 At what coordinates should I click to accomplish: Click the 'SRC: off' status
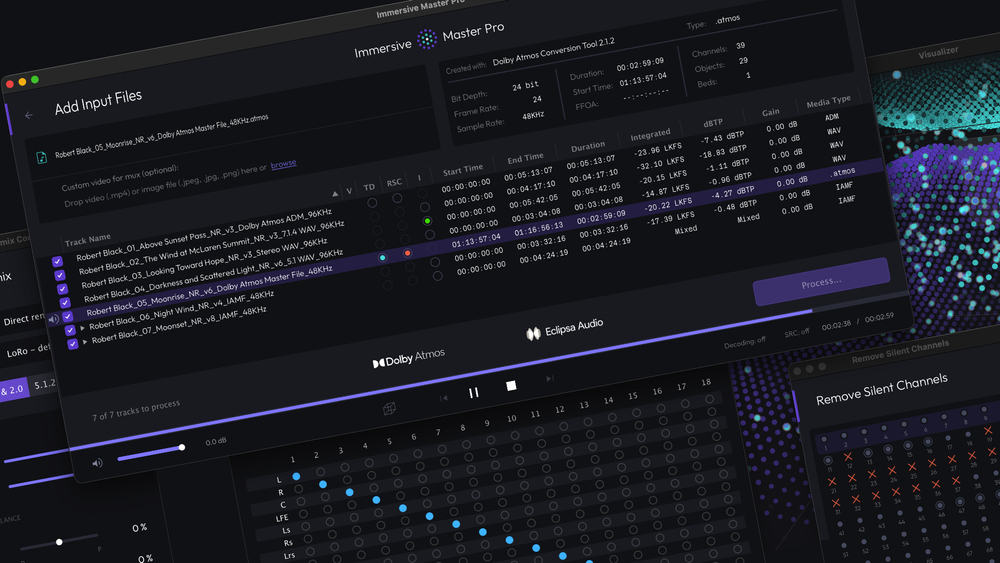tap(797, 333)
